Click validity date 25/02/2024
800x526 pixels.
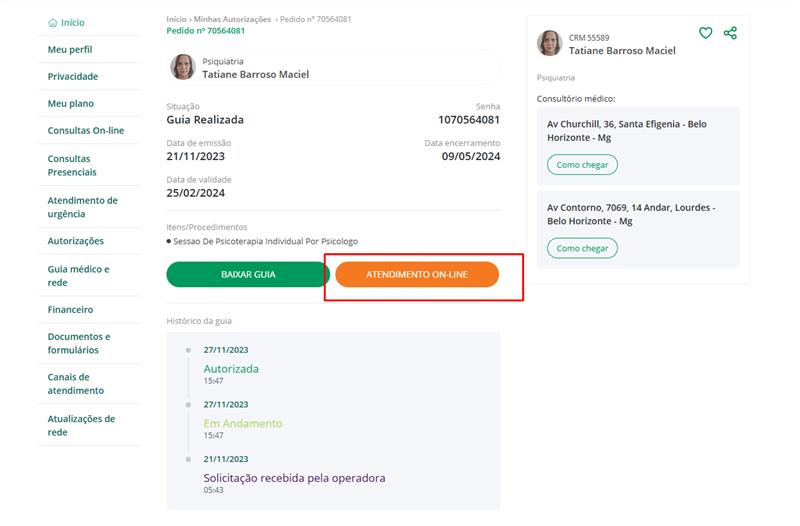point(195,193)
